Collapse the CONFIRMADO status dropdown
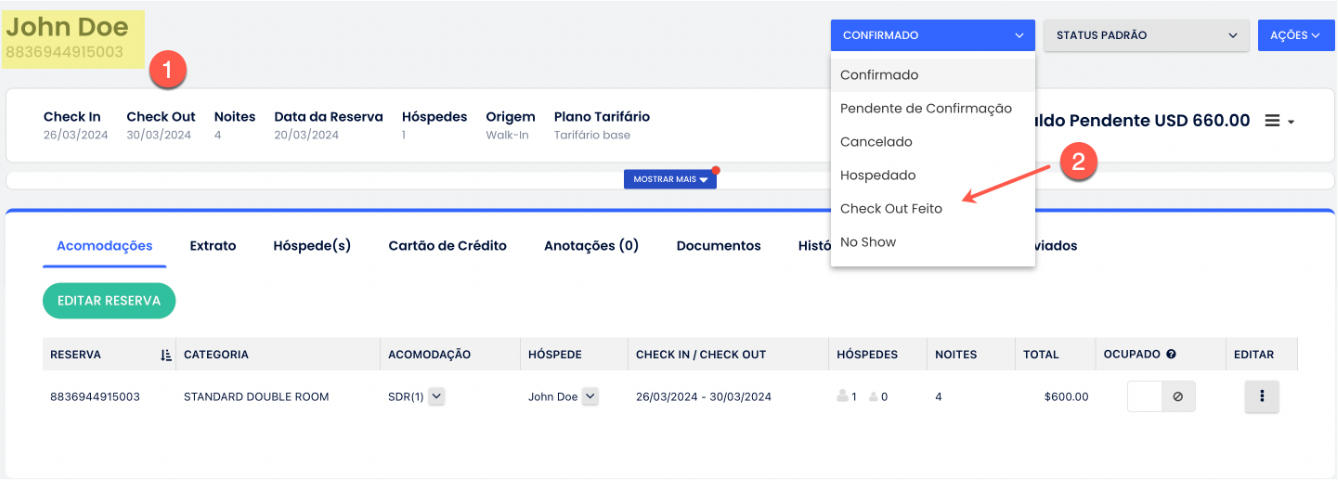Screen dimensions: 1338x480 tap(933, 35)
